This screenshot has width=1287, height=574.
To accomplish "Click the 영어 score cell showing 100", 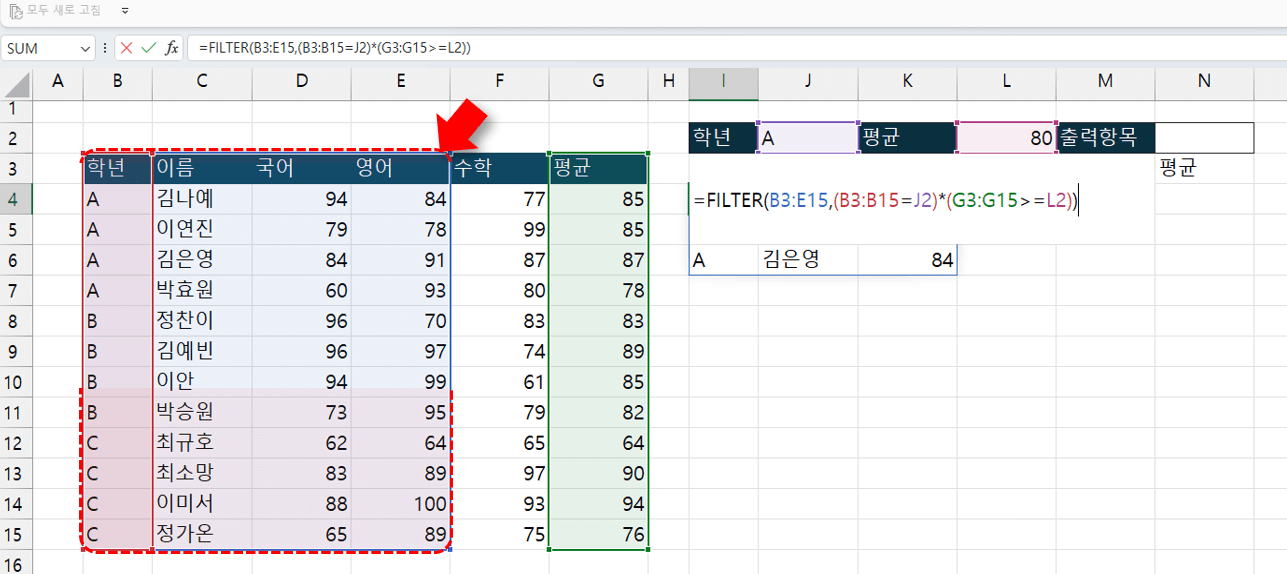I will [x=400, y=503].
